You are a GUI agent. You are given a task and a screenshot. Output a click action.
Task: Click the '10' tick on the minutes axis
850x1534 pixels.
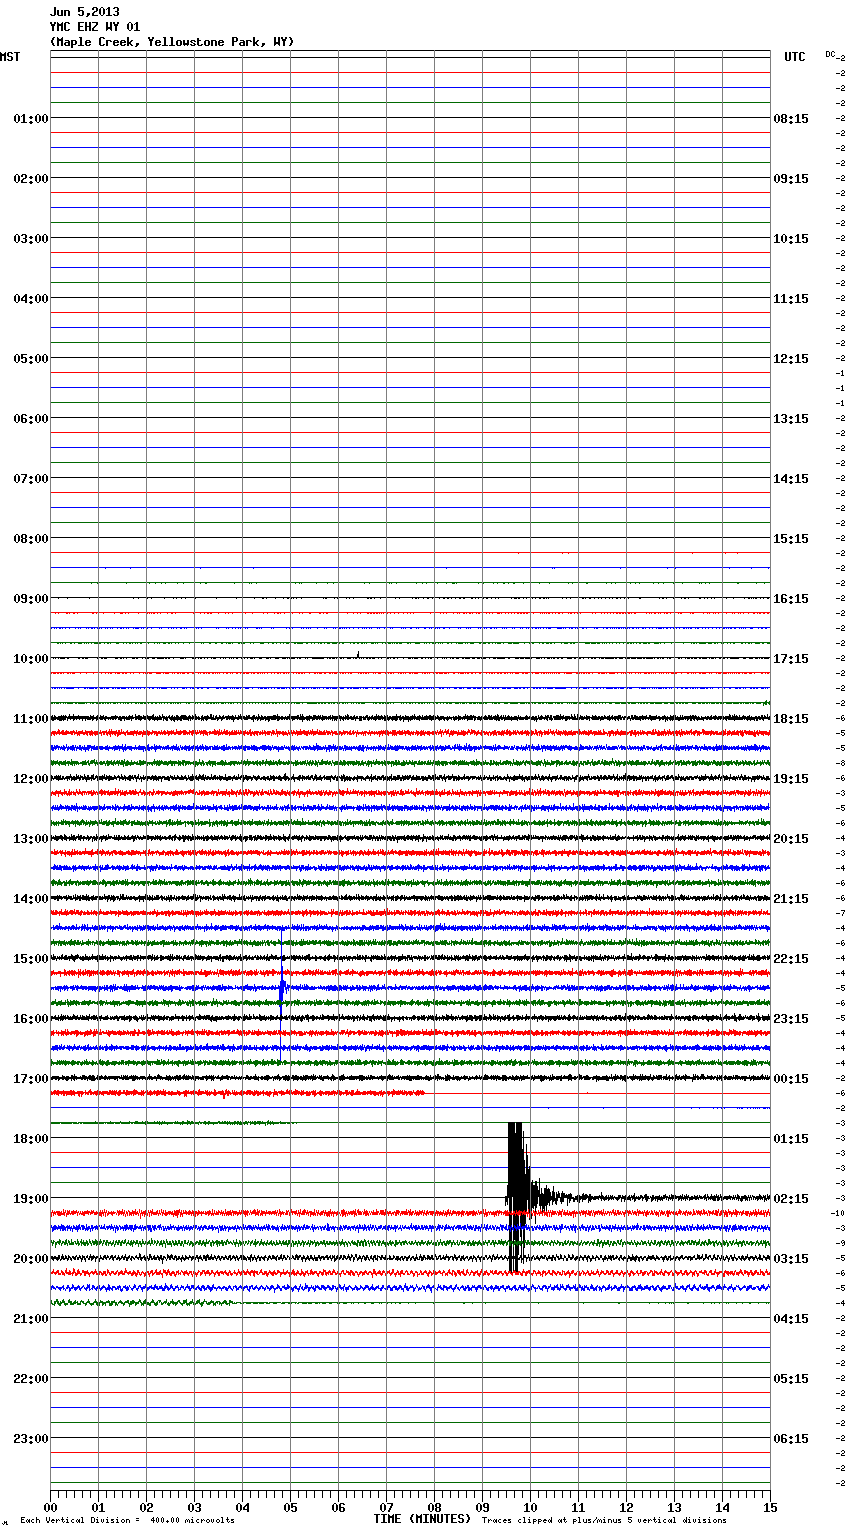pyautogui.click(x=530, y=1507)
